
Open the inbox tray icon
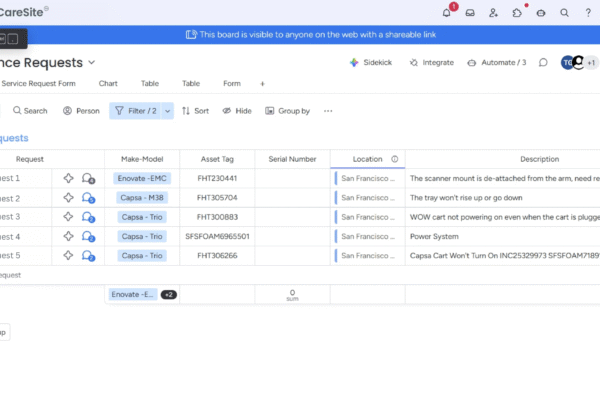pos(469,13)
